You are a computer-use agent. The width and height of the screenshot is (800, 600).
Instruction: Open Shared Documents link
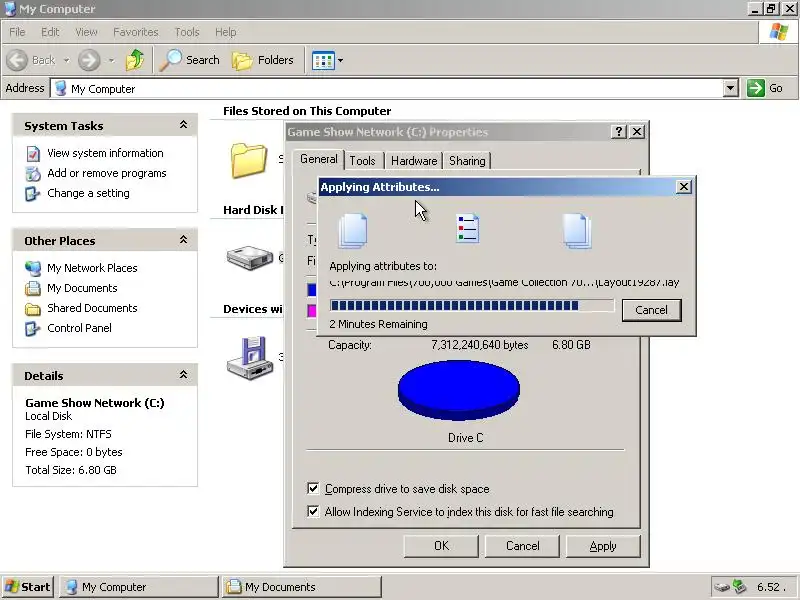pyautogui.click(x=92, y=308)
